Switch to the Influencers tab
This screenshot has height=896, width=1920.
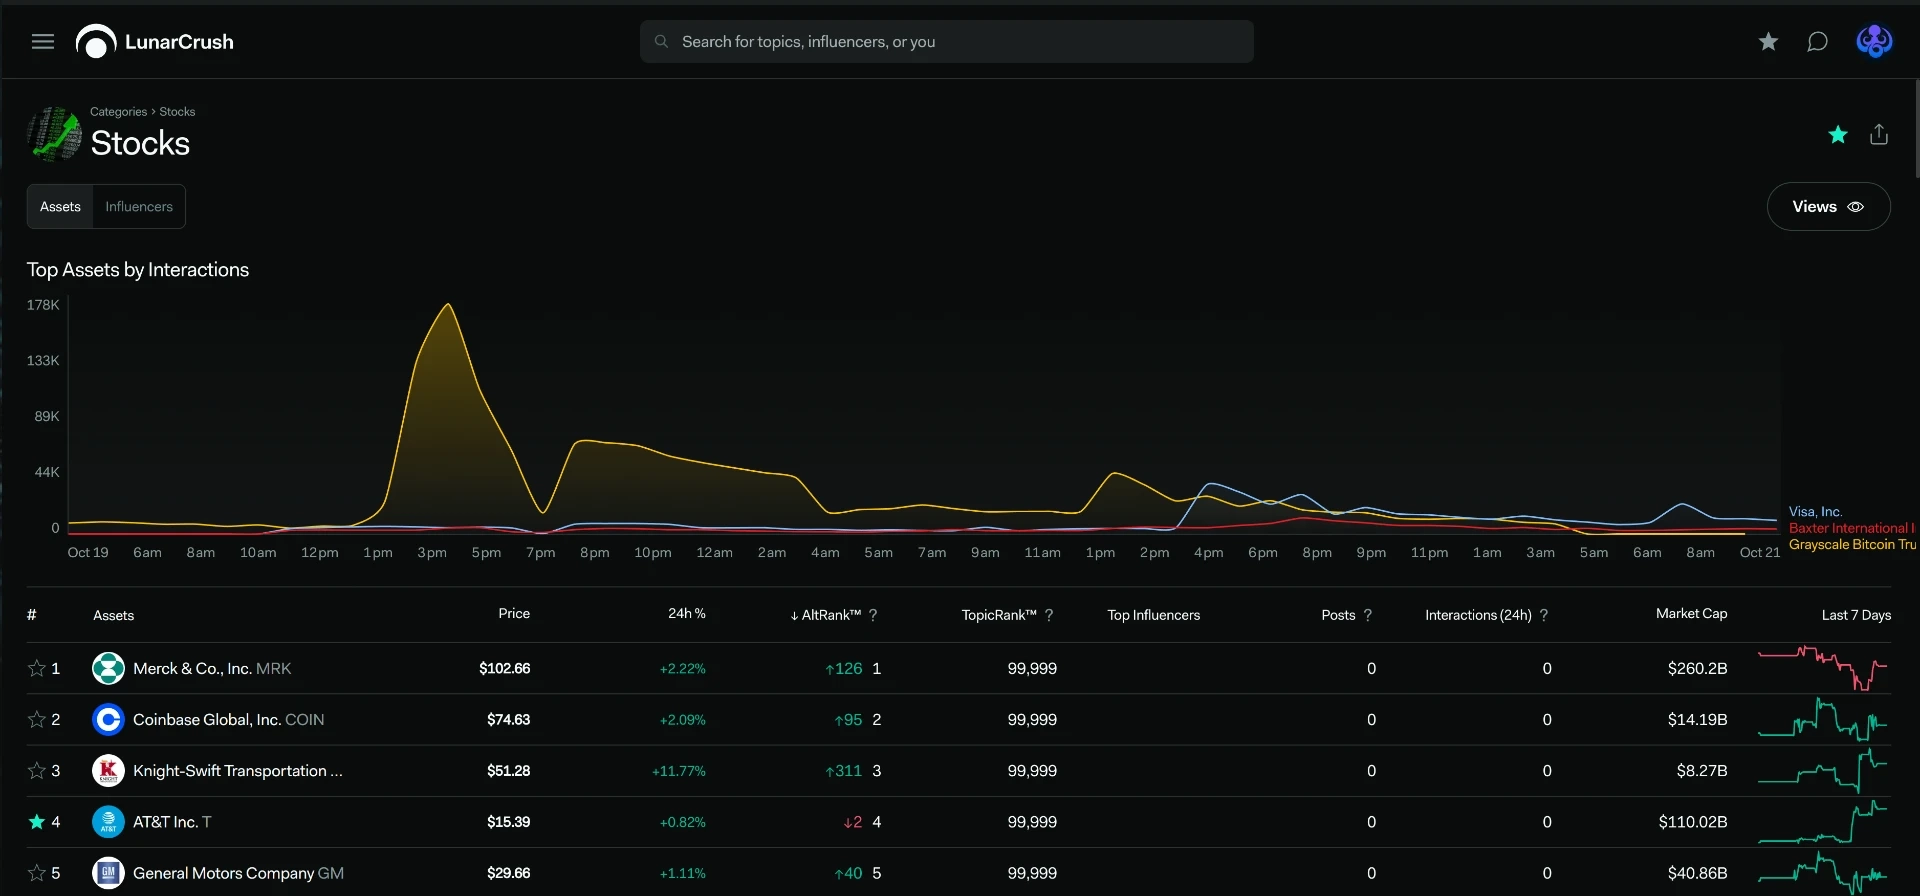[x=139, y=207]
